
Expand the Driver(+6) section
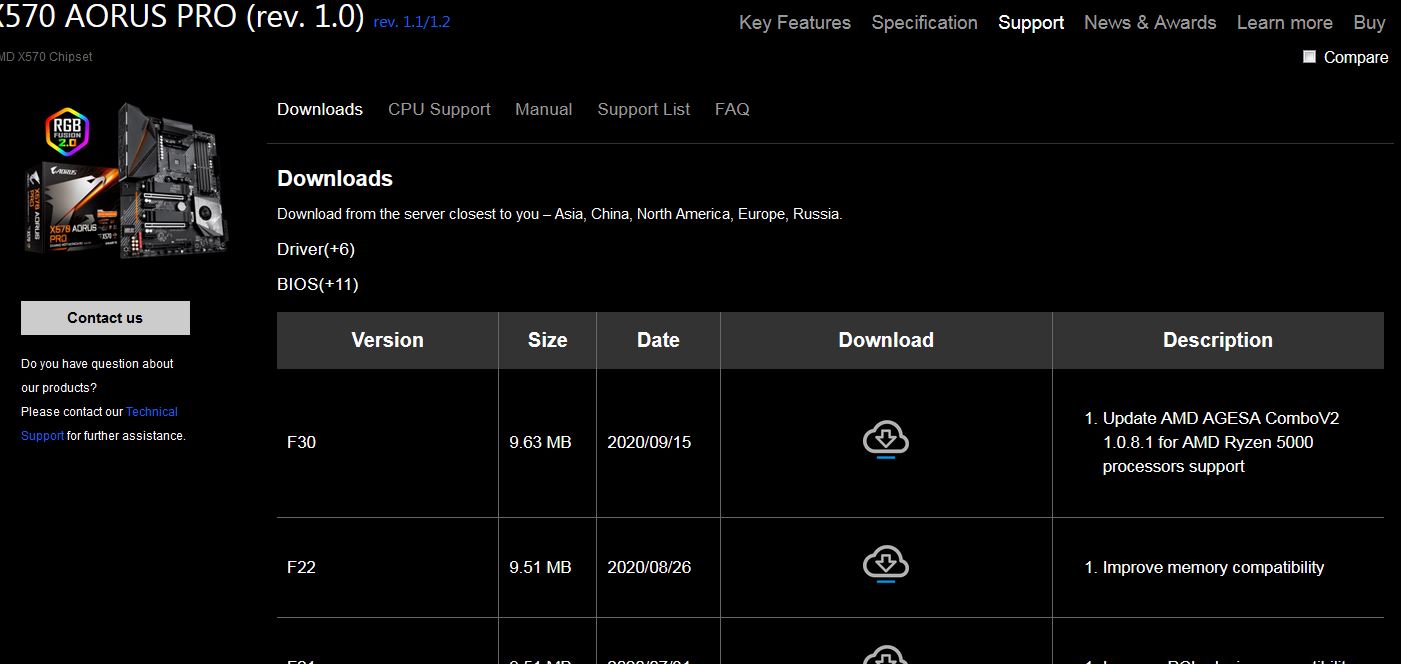(x=316, y=249)
